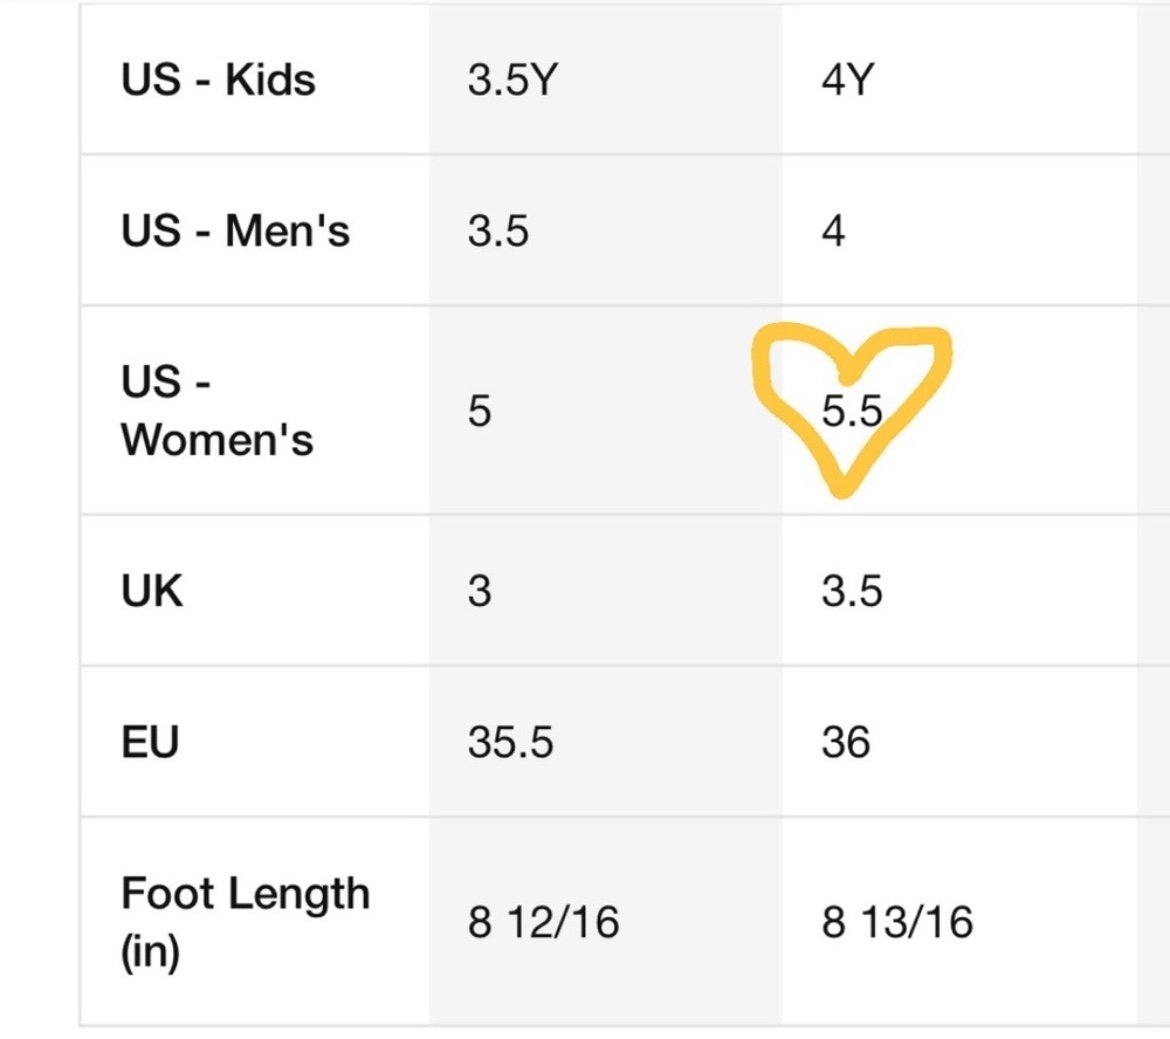
Task: Click the UK size 3.5 cell
Action: (960, 590)
